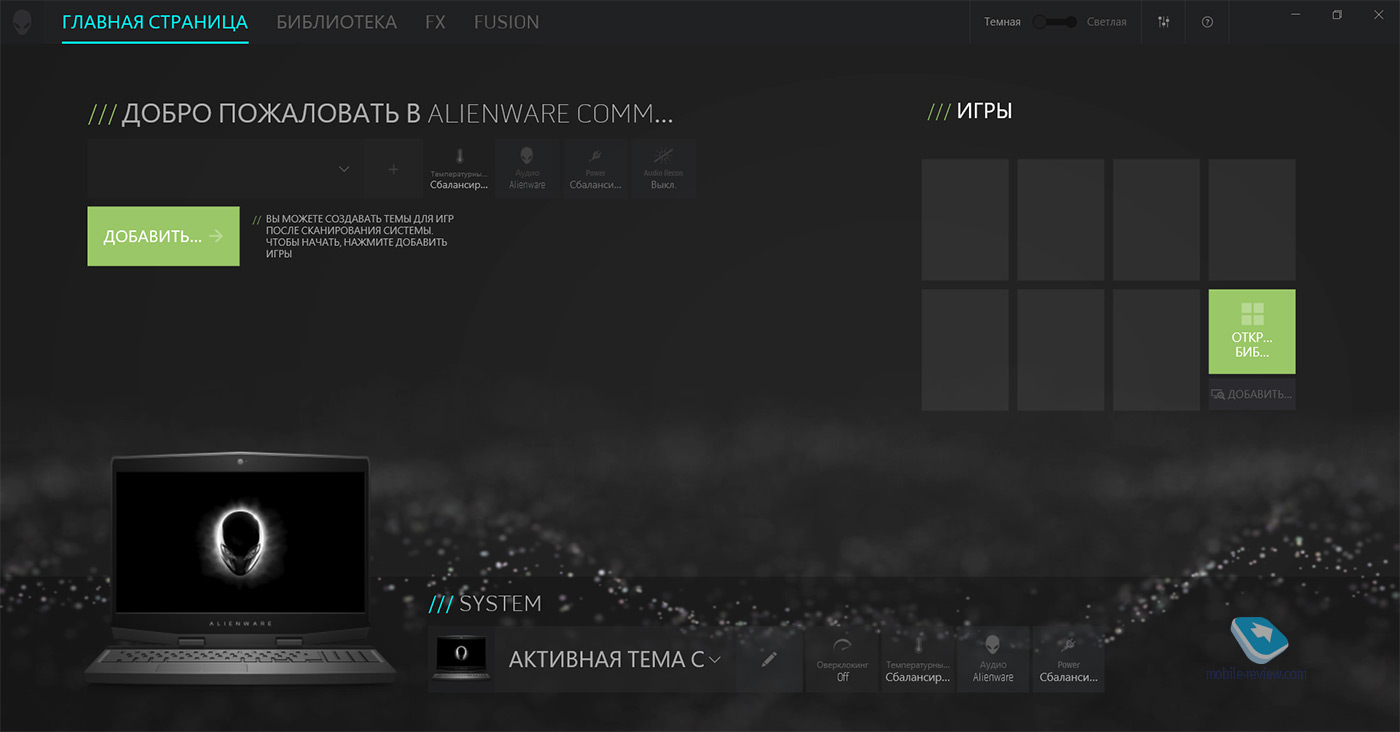Open settings via the sliders icon

point(1163,22)
